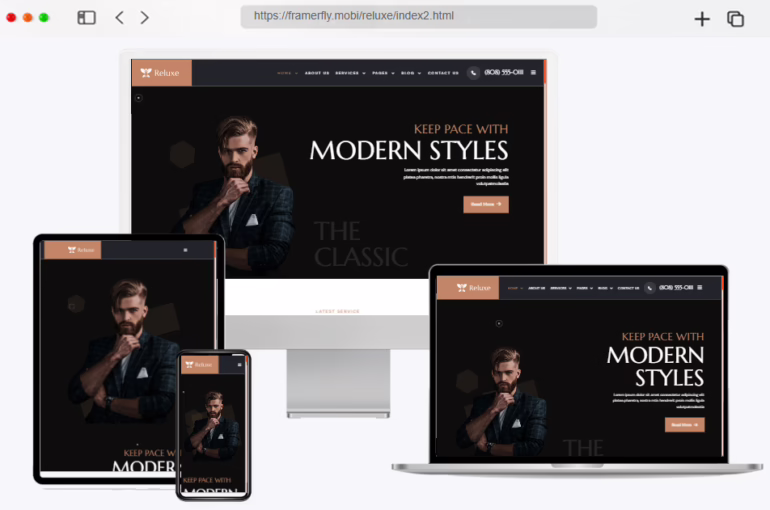This screenshot has width=770, height=510.
Task: Toggle the browser sidebar panel icon
Action: pos(86,18)
